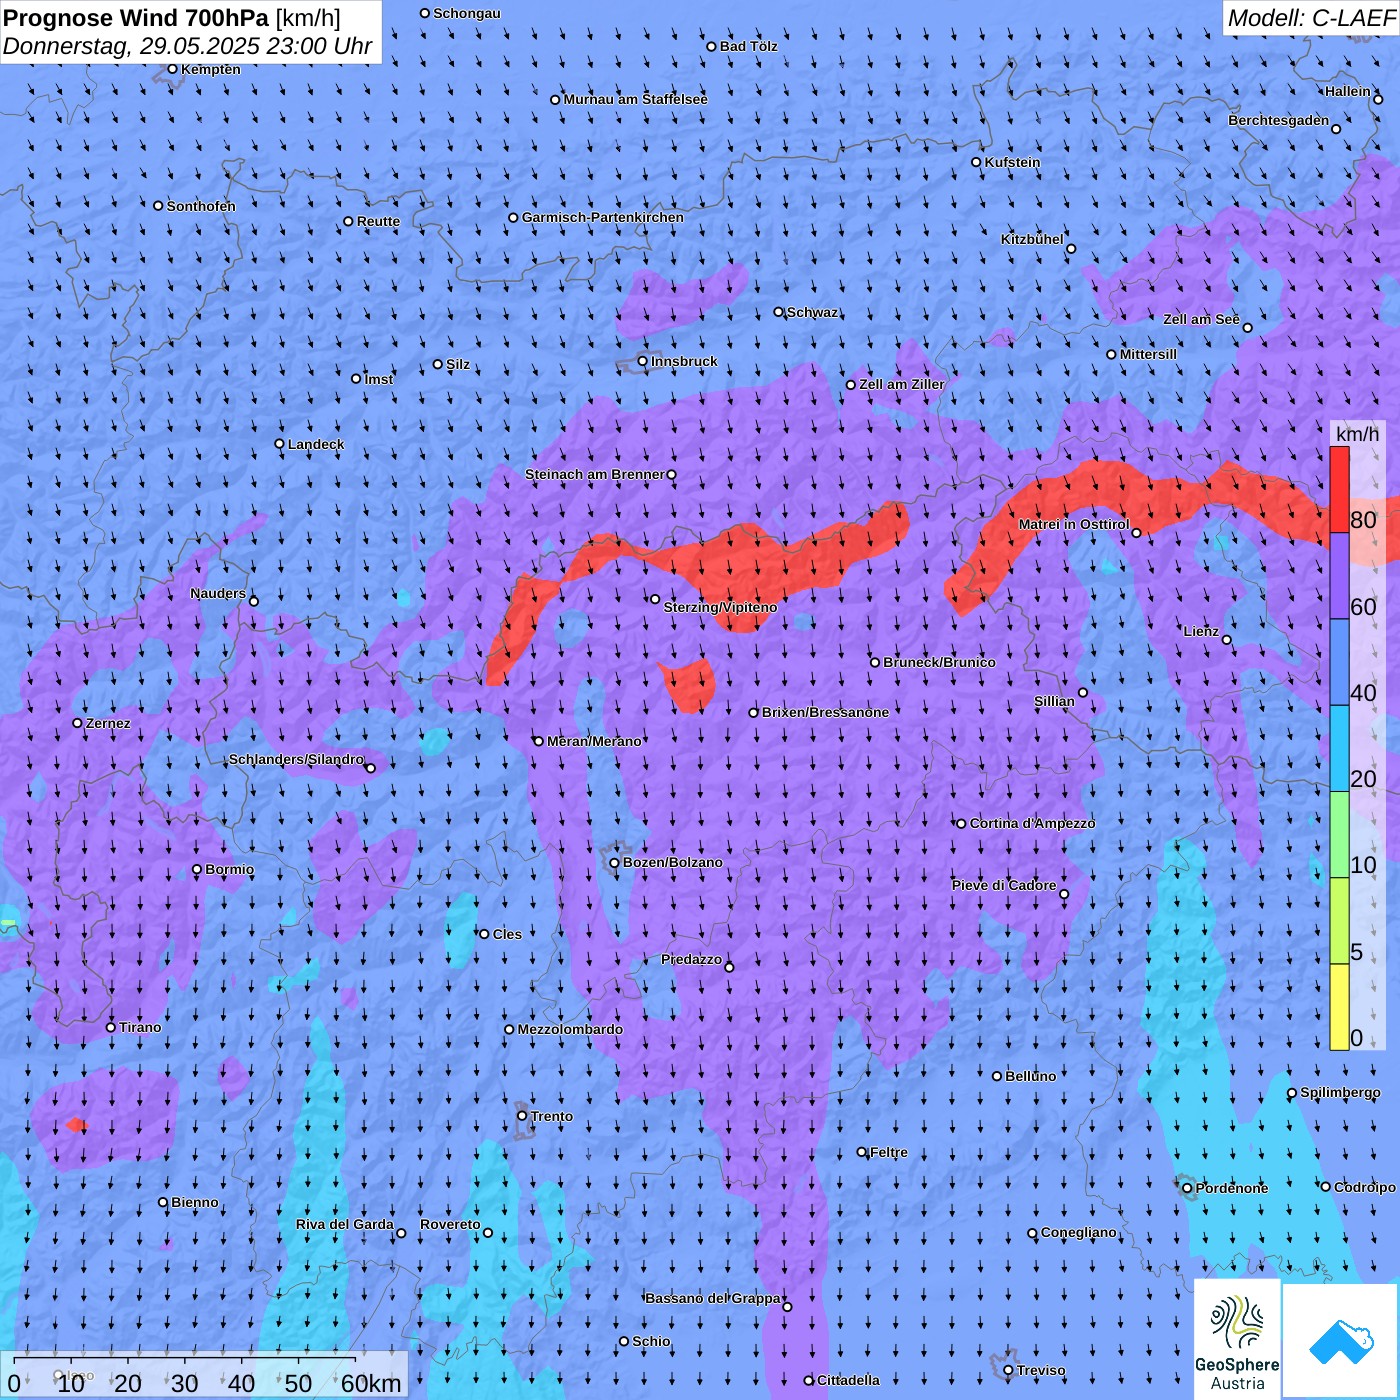The height and width of the screenshot is (1400, 1400).
Task: Click the Zell am Ziller label
Action: 902,384
